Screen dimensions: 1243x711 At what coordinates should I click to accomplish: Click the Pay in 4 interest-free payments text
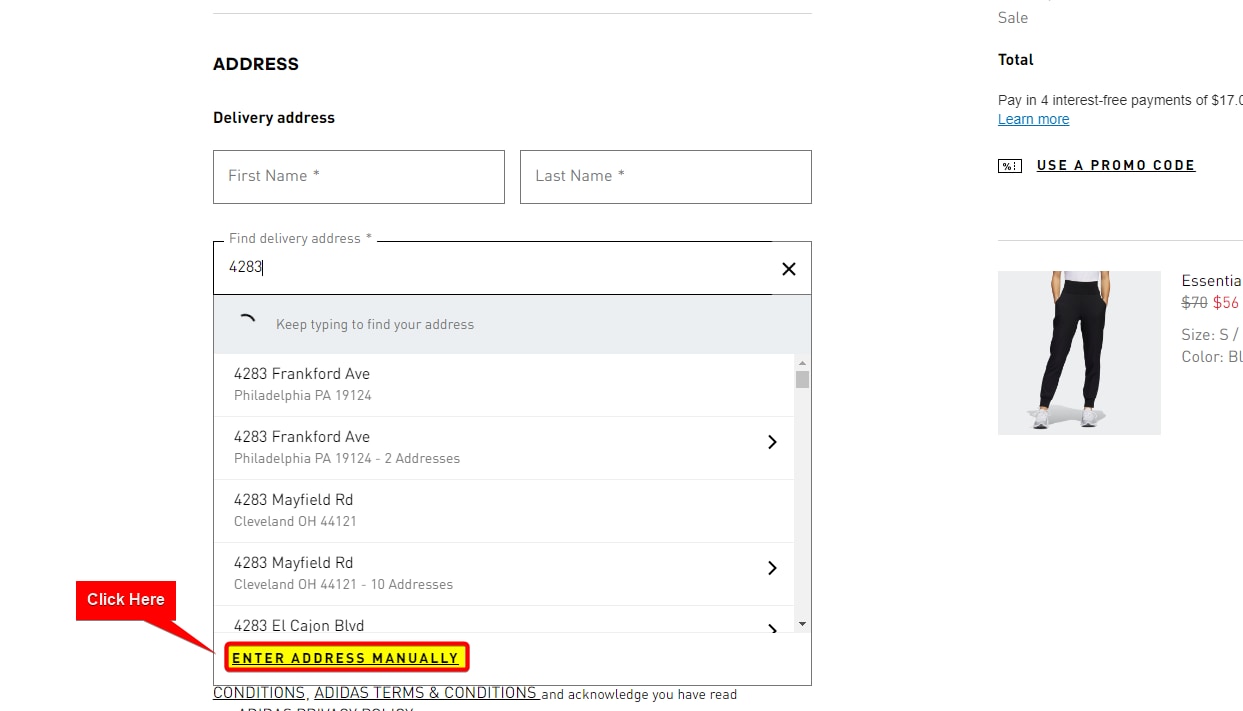point(1120,100)
